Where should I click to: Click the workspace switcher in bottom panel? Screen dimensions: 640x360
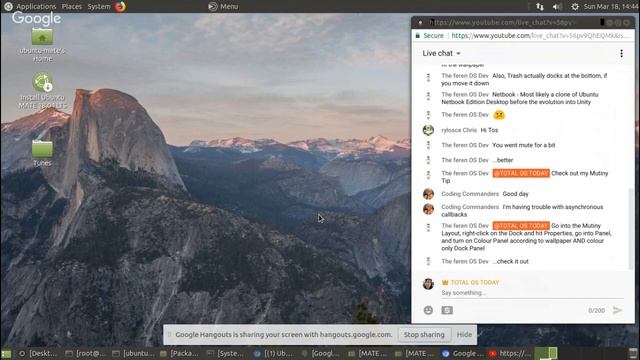coord(546,353)
